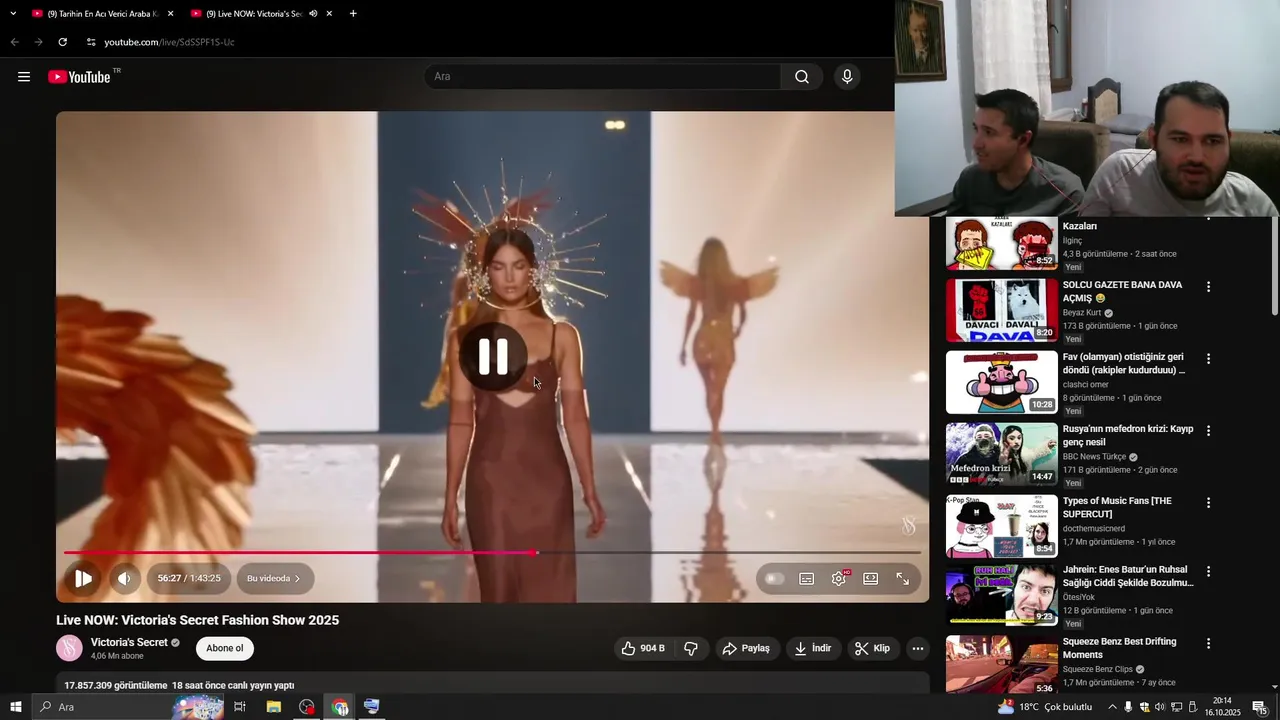
Task: Click the Ara search field on YouTube
Action: tap(604, 77)
